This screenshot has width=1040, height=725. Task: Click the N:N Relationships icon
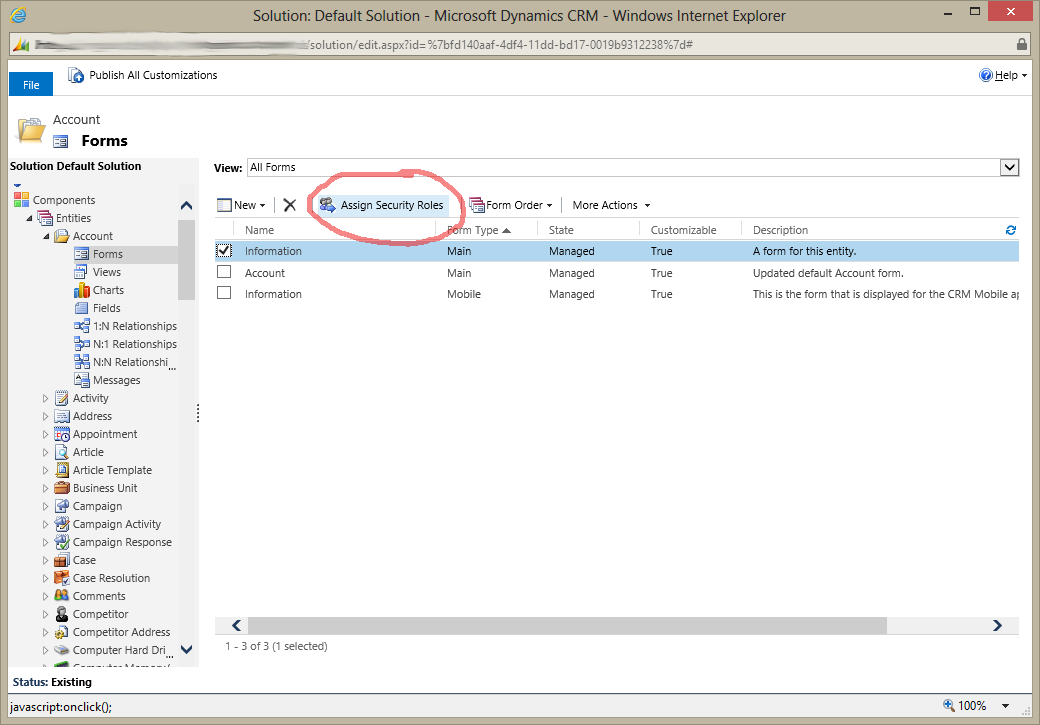click(82, 362)
